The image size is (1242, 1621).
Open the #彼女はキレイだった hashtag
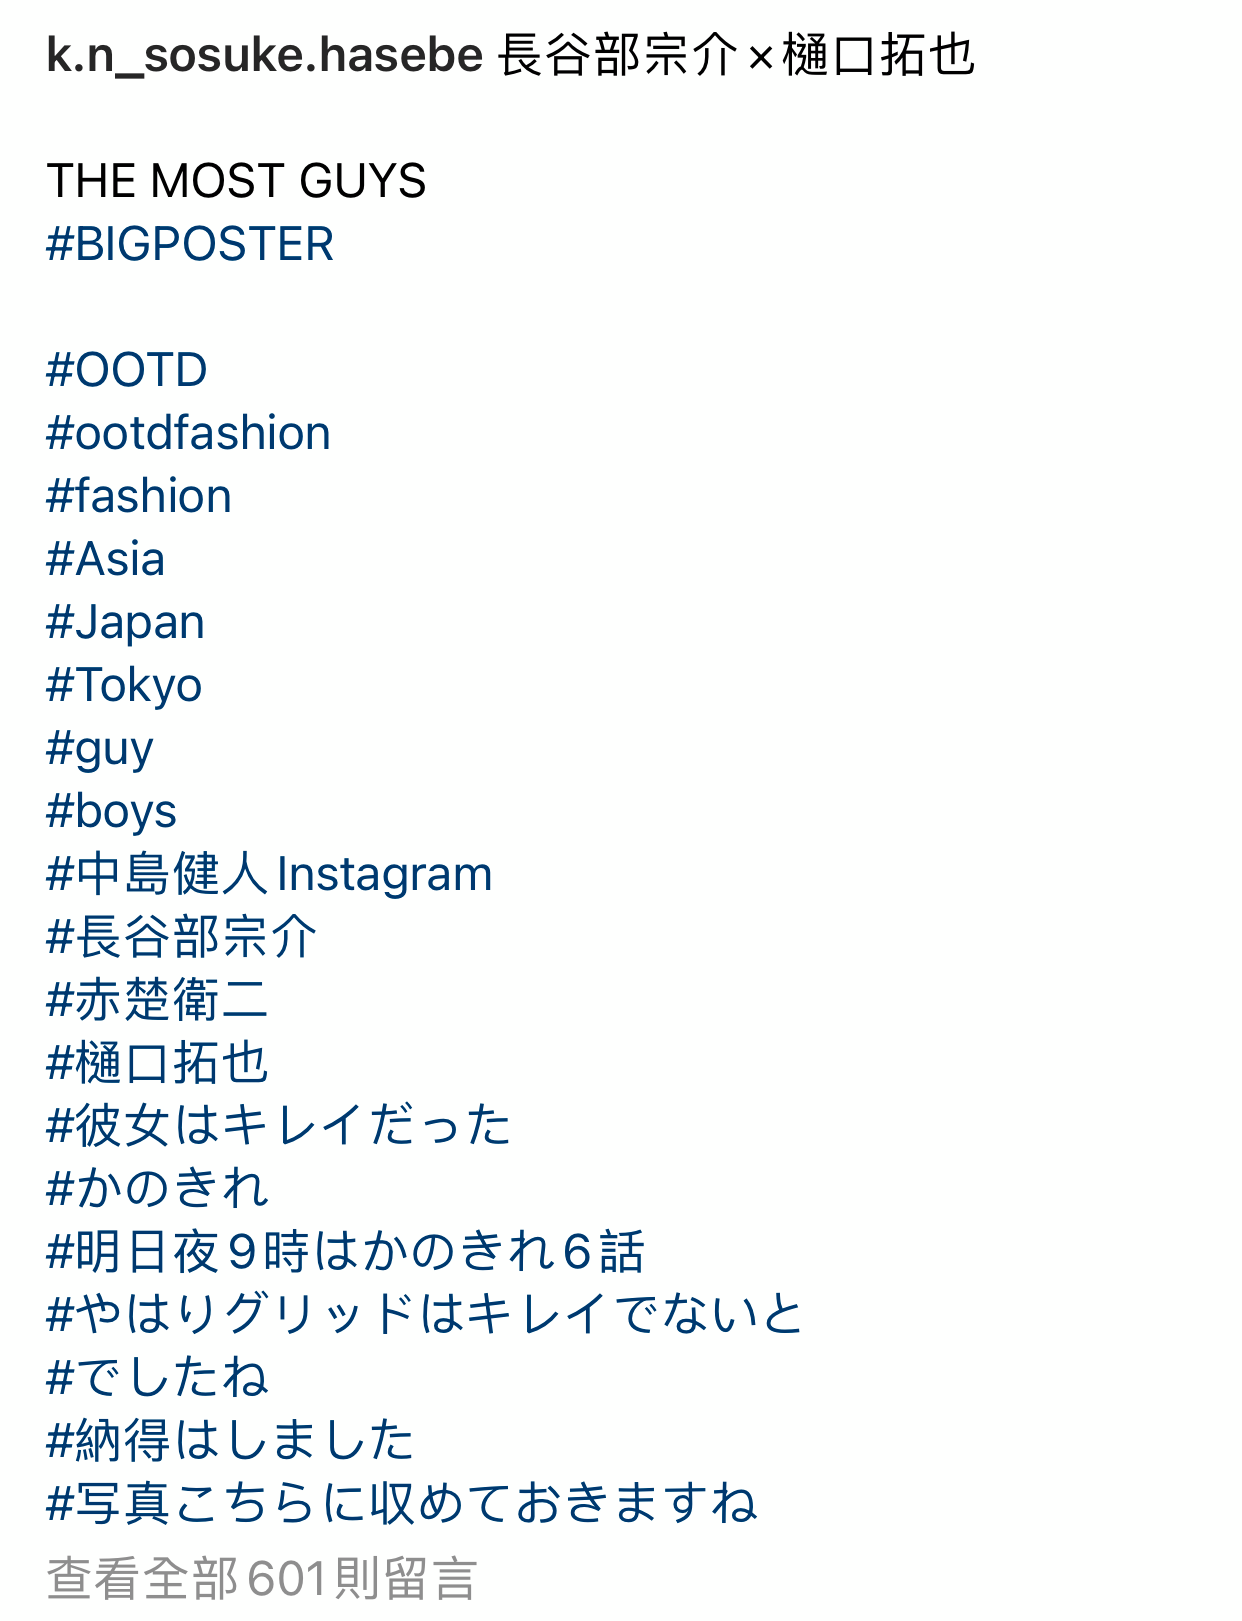pyautogui.click(x=279, y=1126)
